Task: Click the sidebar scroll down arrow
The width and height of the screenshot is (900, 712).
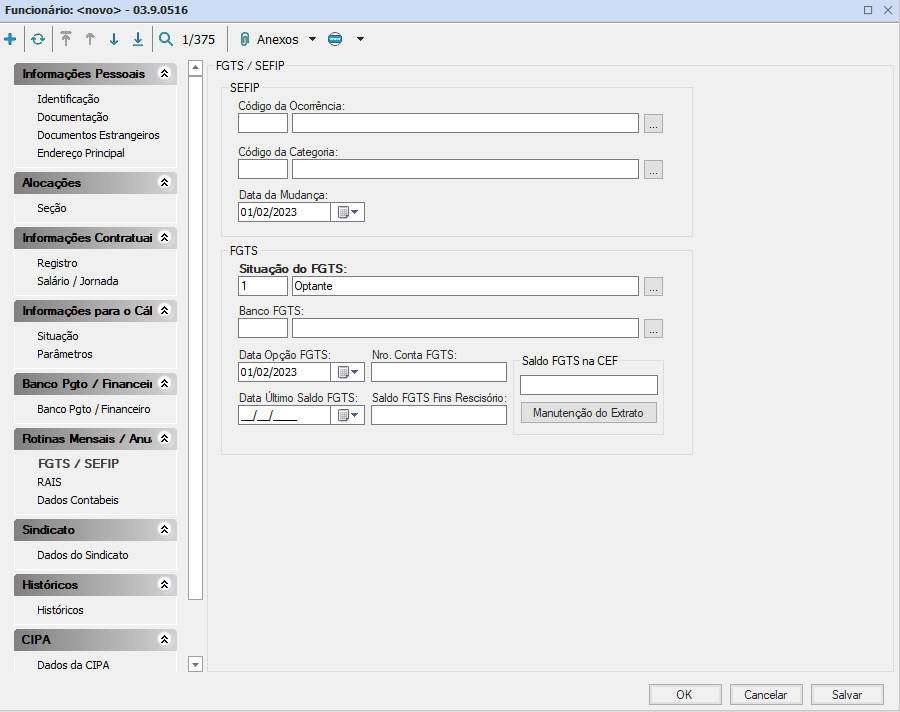Action: pos(195,664)
